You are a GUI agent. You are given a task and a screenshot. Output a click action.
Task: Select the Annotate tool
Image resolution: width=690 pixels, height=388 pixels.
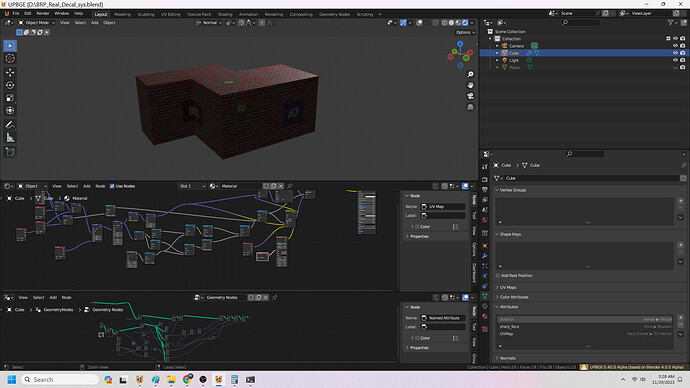(x=10, y=125)
